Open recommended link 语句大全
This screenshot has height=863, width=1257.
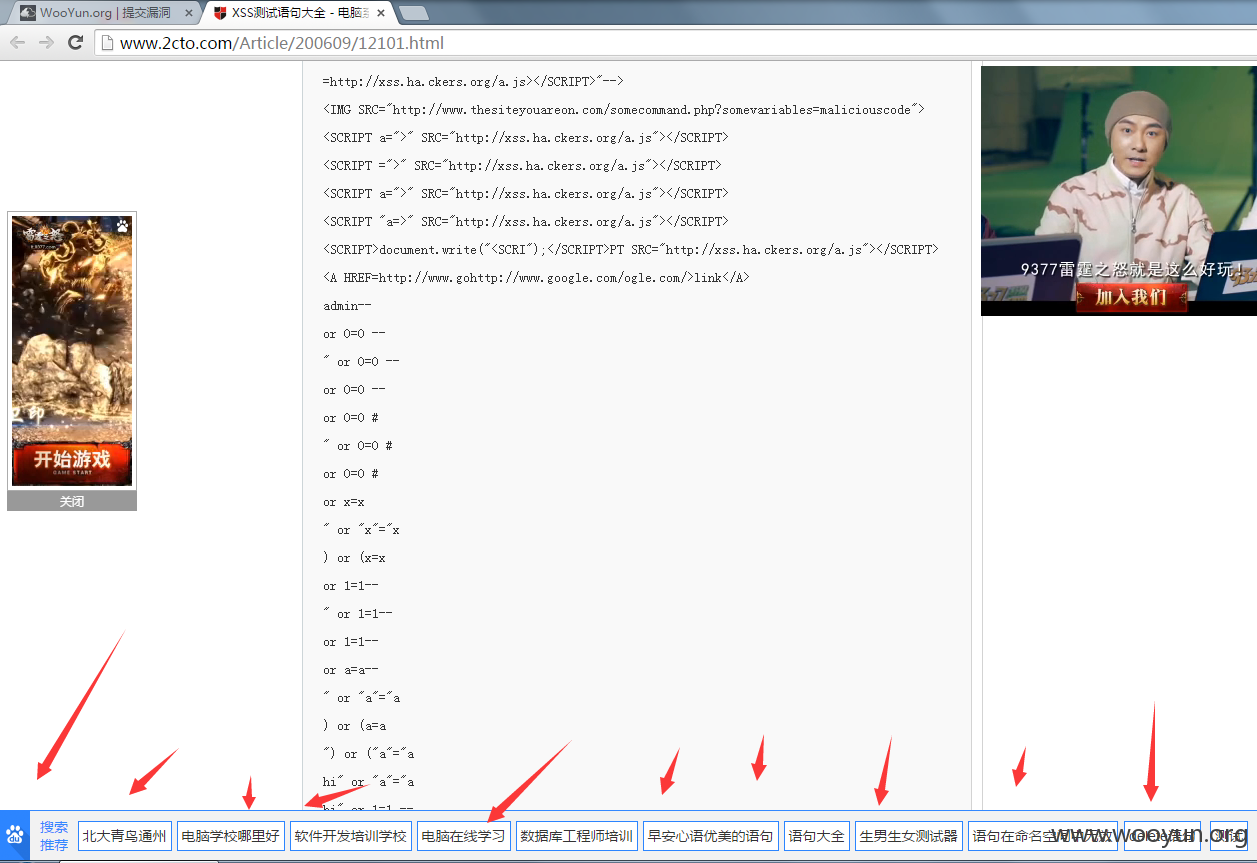817,836
